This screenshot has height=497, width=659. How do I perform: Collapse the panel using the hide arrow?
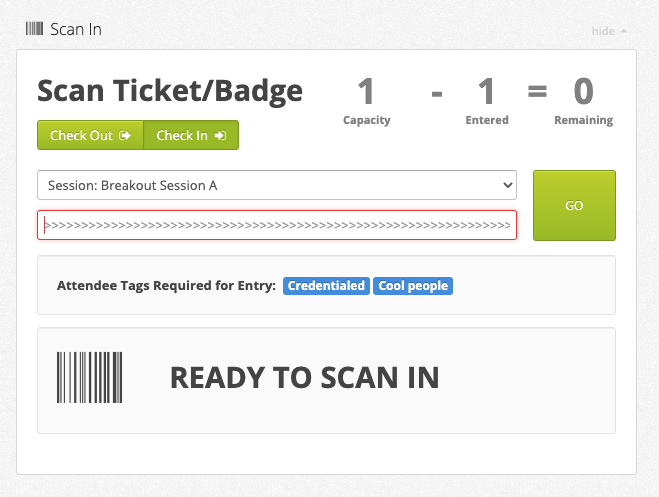tap(624, 31)
